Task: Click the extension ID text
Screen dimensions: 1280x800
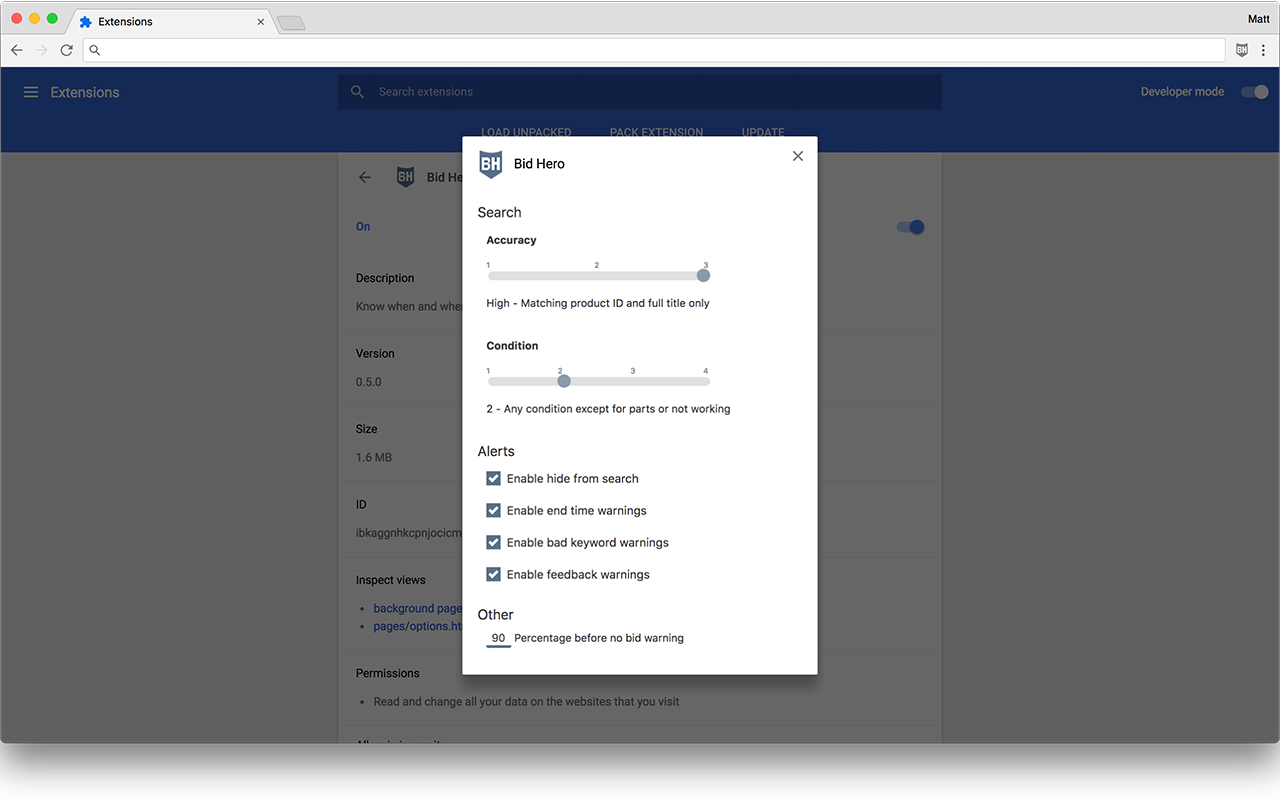Action: point(409,533)
